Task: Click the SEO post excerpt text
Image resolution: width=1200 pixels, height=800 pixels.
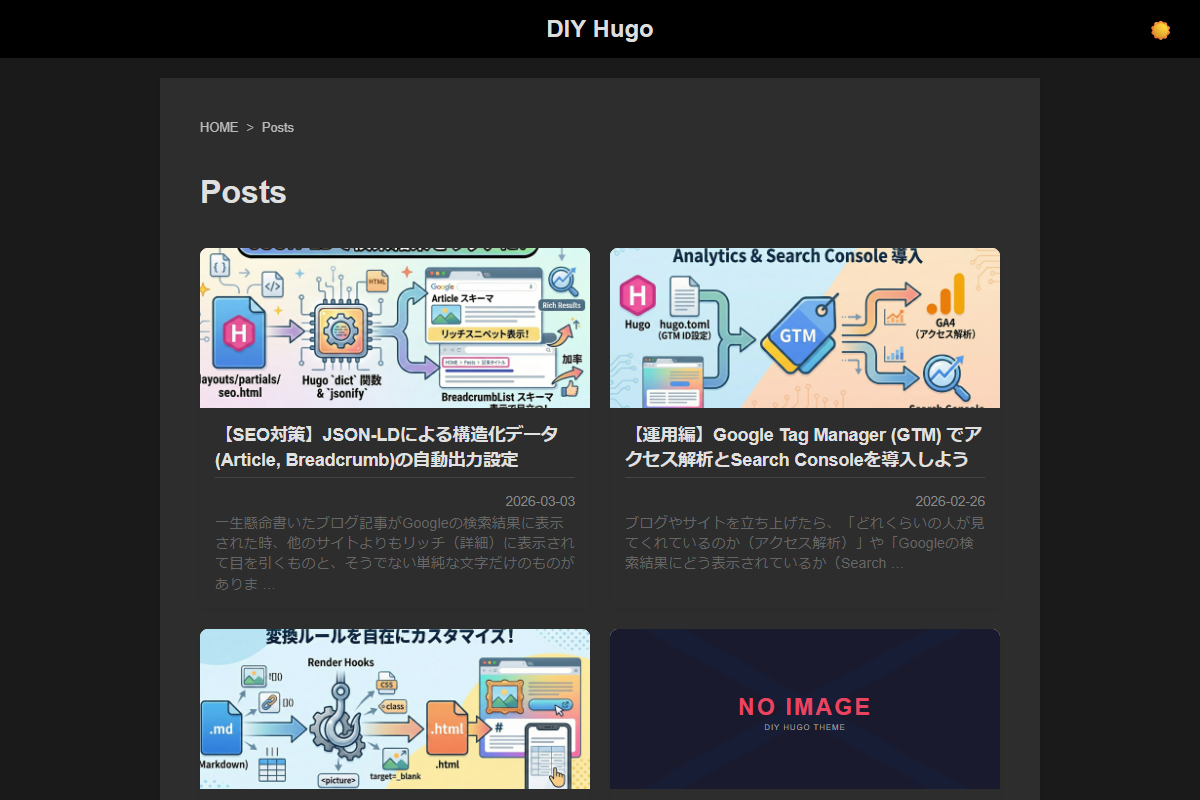Action: pyautogui.click(x=394, y=553)
